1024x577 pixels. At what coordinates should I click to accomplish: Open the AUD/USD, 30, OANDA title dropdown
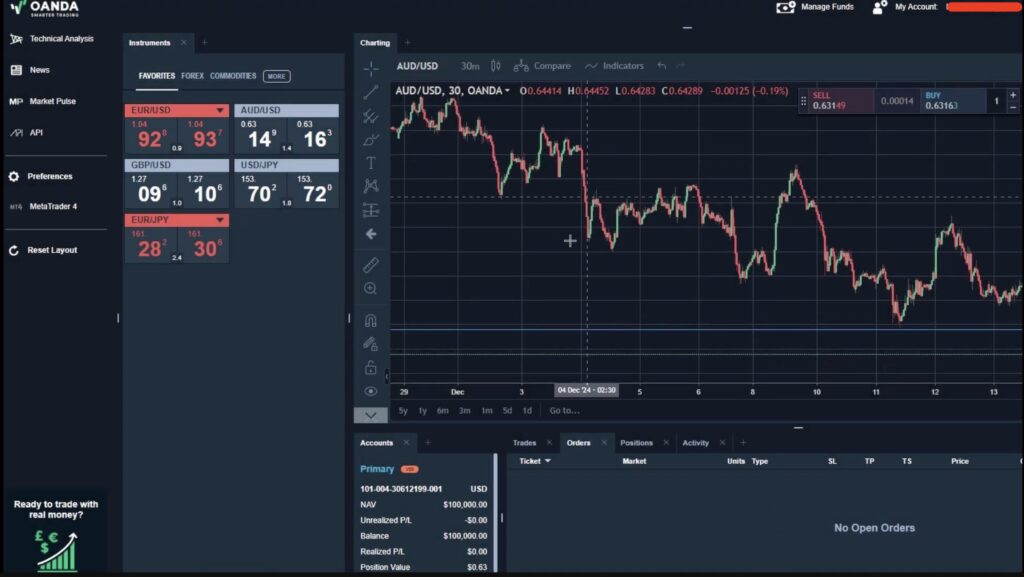tap(453, 91)
